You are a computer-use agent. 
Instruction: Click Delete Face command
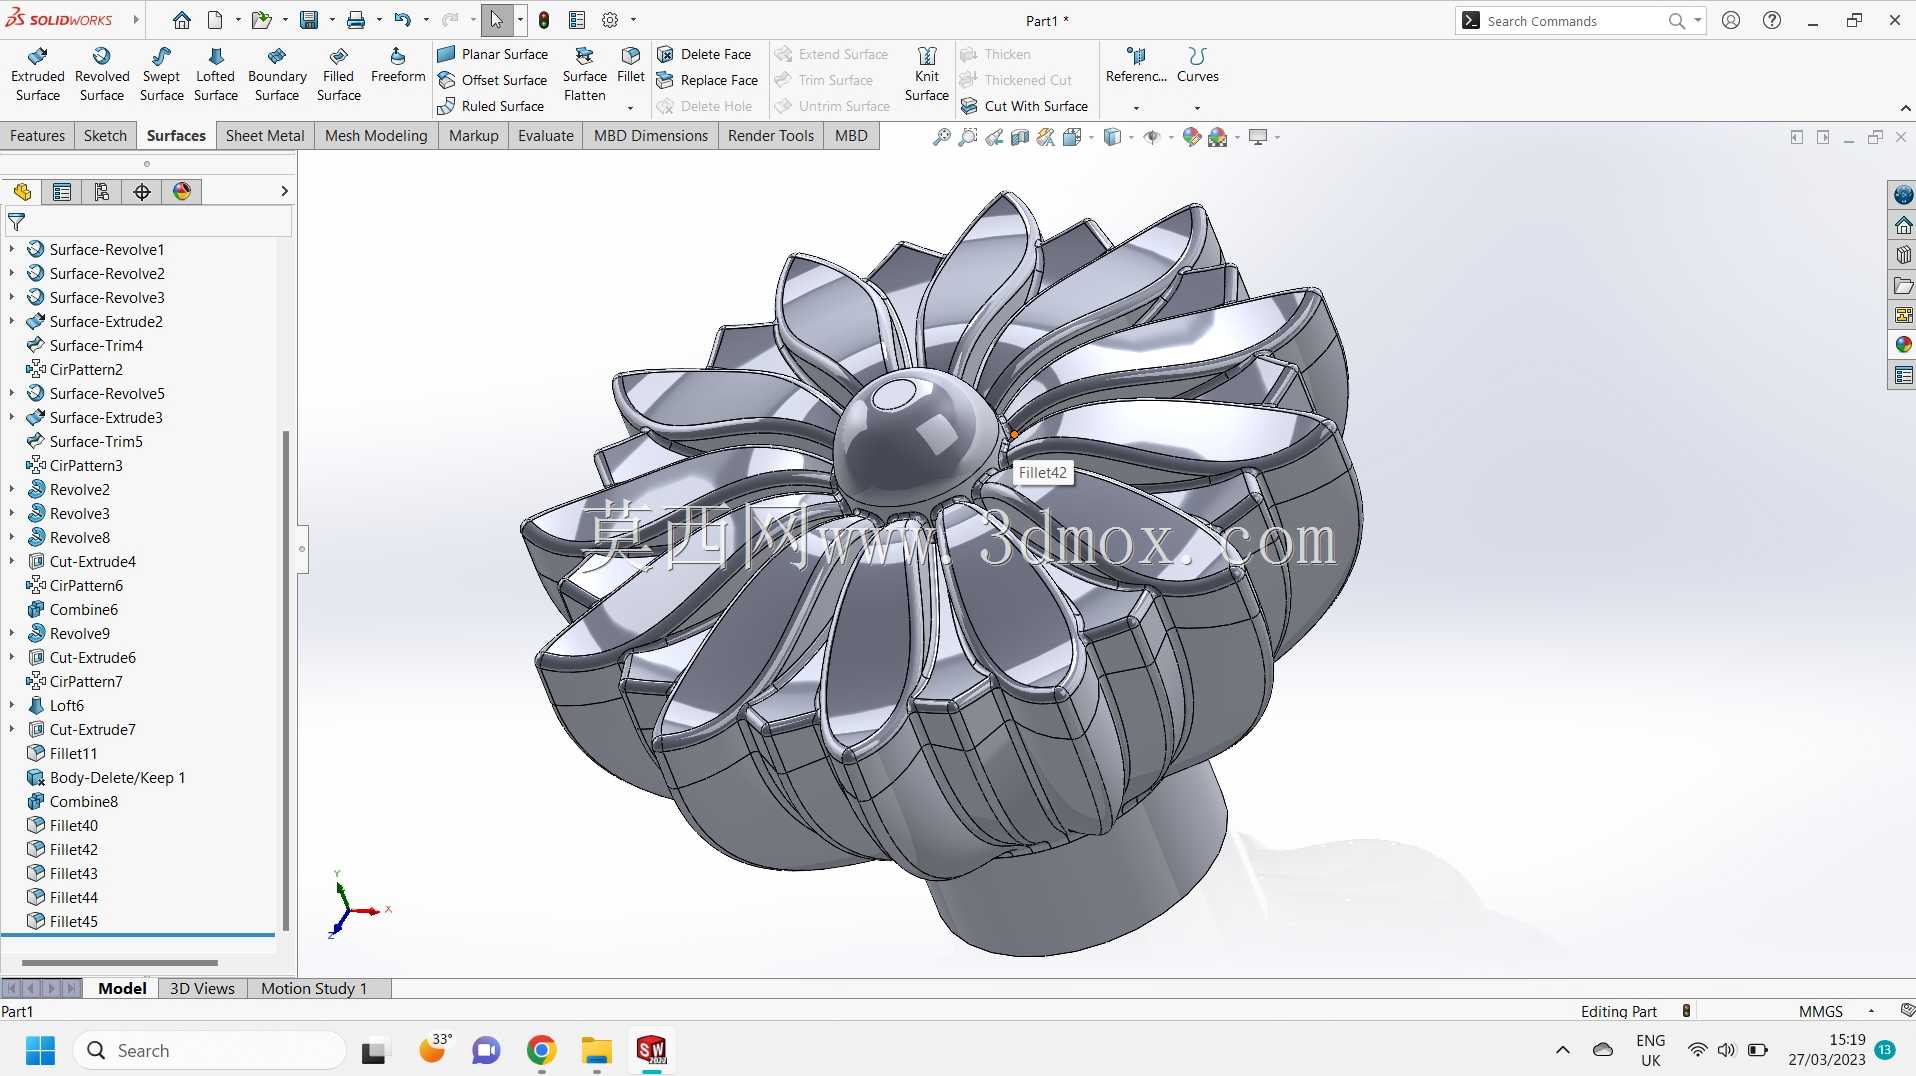click(x=704, y=54)
